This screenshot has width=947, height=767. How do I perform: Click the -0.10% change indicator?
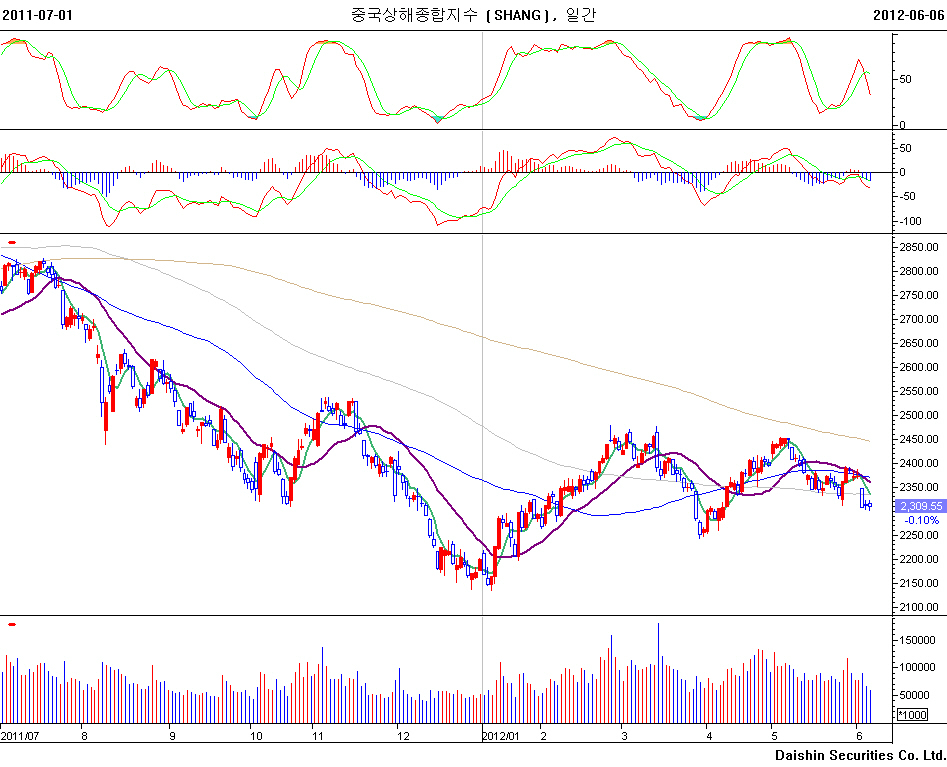pos(921,520)
